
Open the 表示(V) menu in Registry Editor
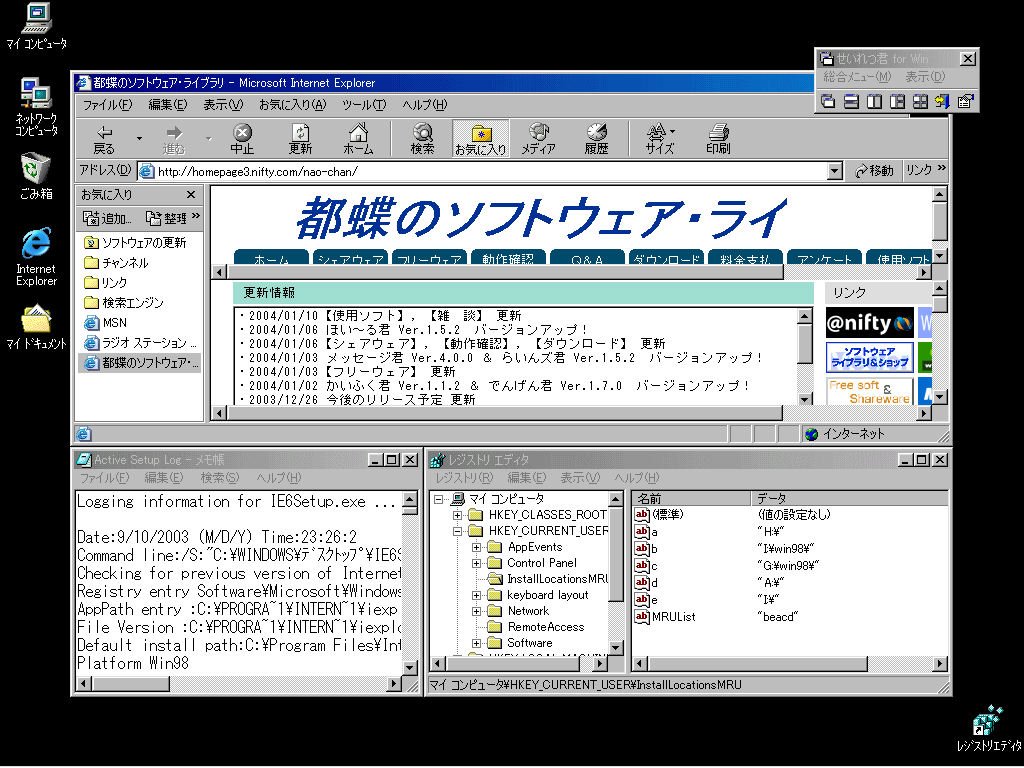pyautogui.click(x=580, y=478)
